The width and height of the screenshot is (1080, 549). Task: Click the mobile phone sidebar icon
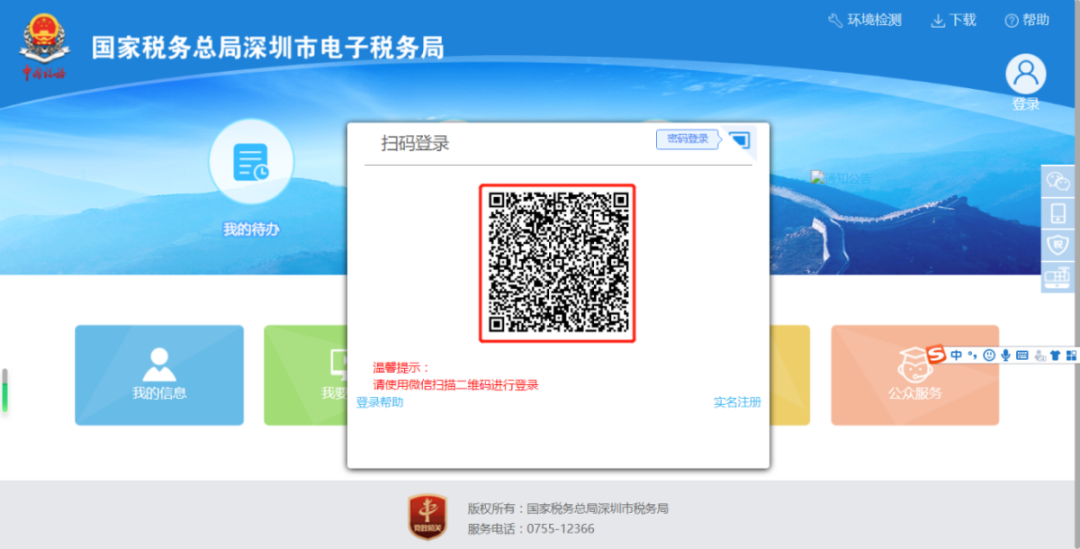point(1057,213)
